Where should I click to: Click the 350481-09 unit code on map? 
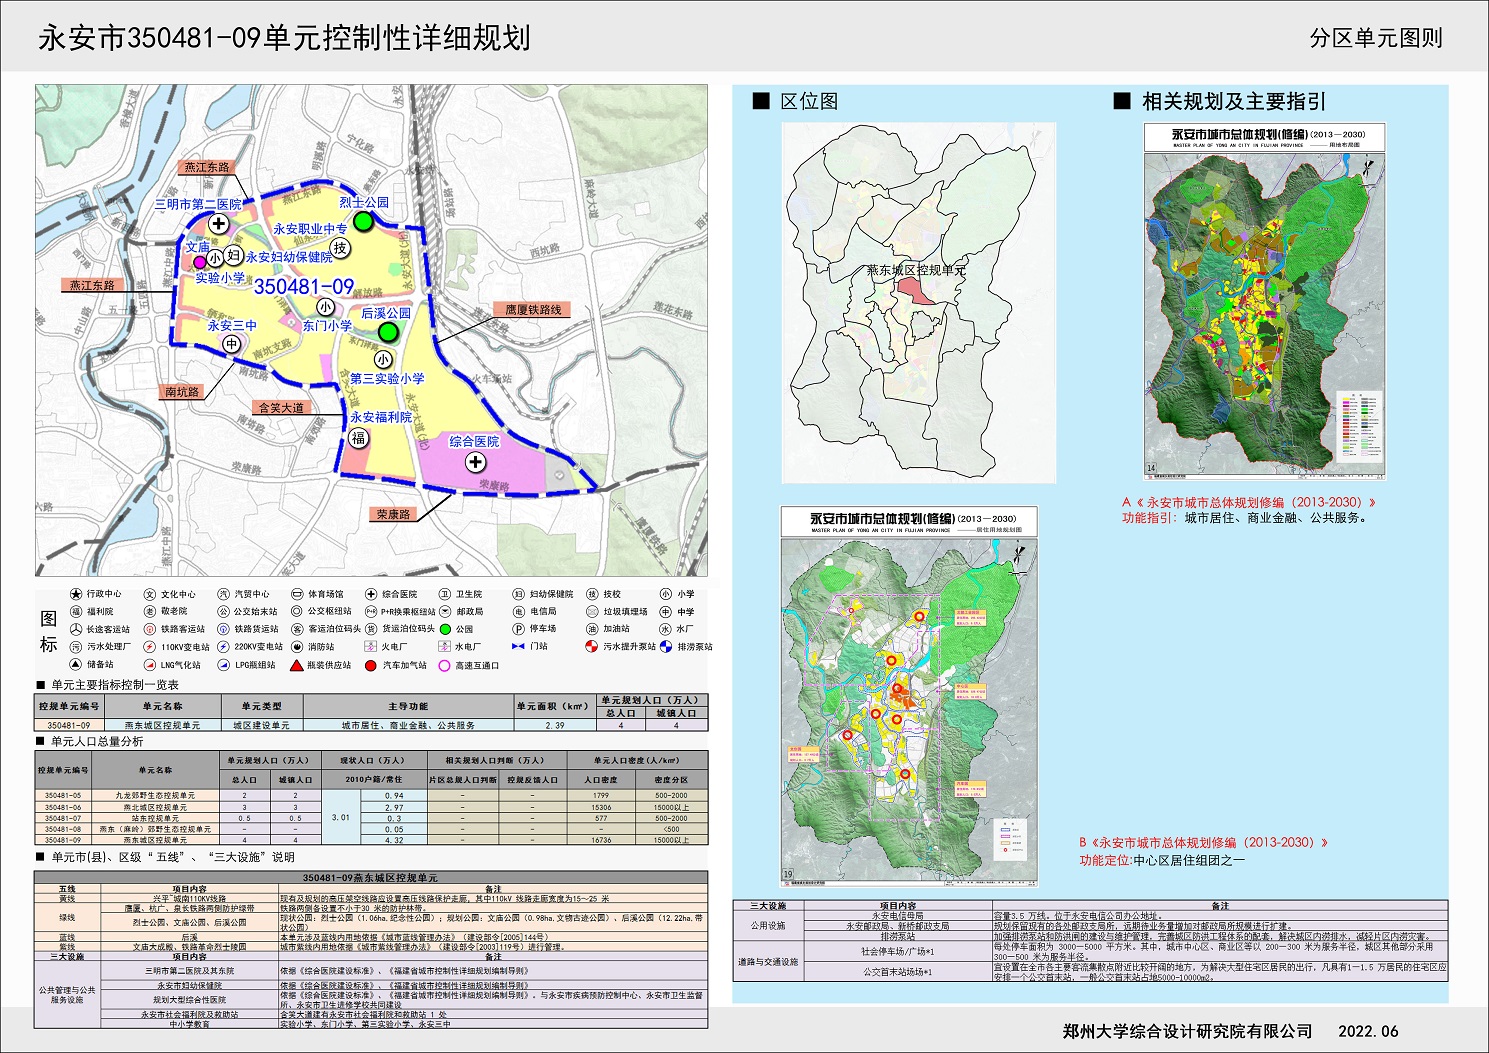pos(303,287)
